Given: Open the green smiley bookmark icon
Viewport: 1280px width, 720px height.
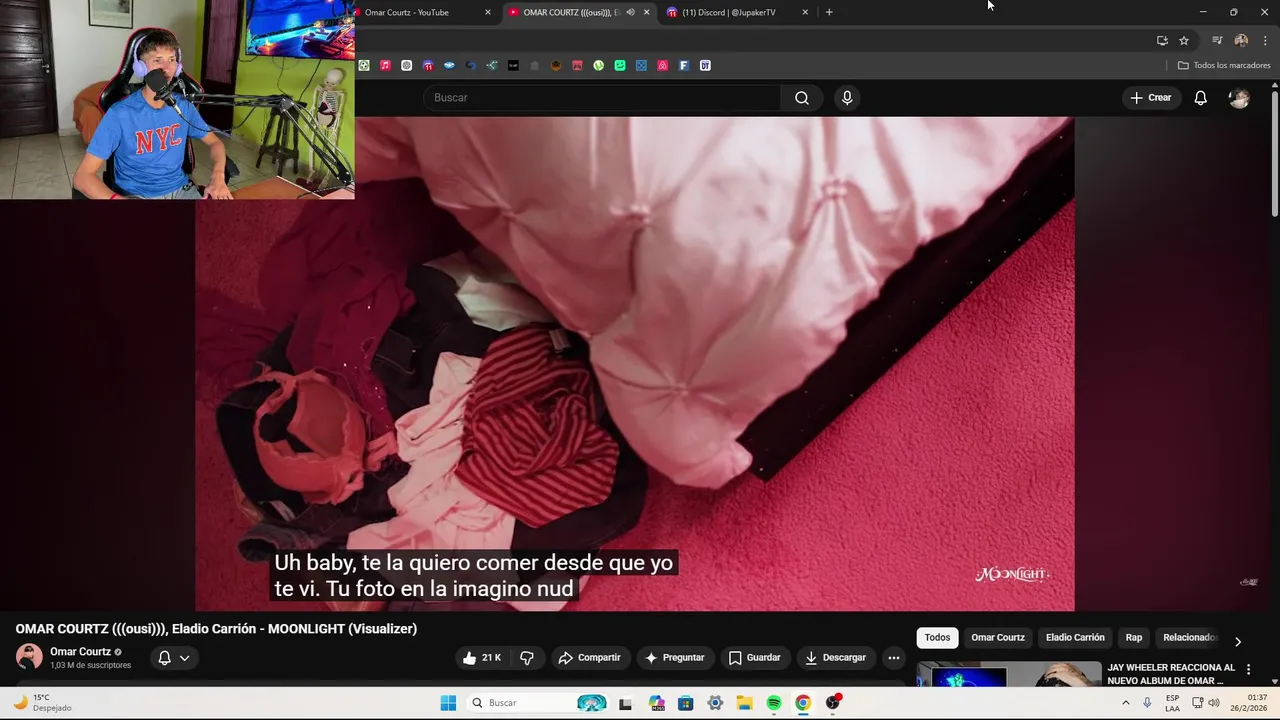Looking at the screenshot, I should click(x=620, y=66).
